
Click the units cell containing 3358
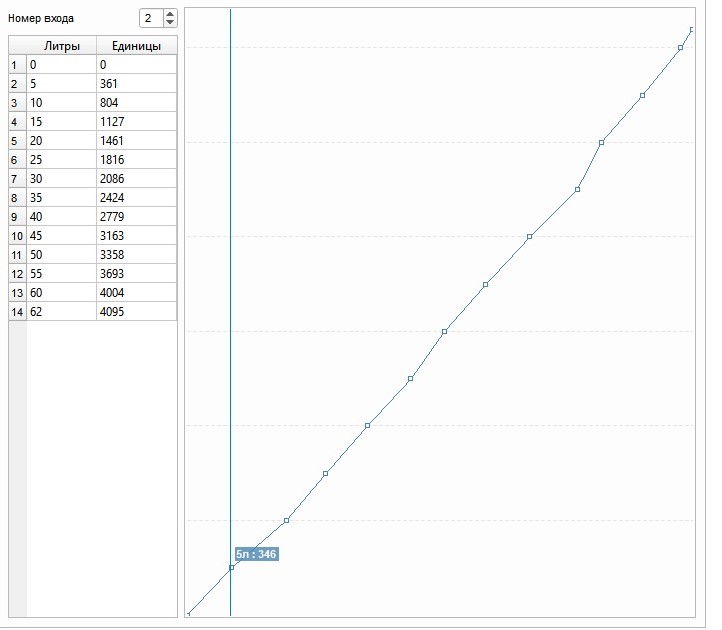(x=136, y=254)
